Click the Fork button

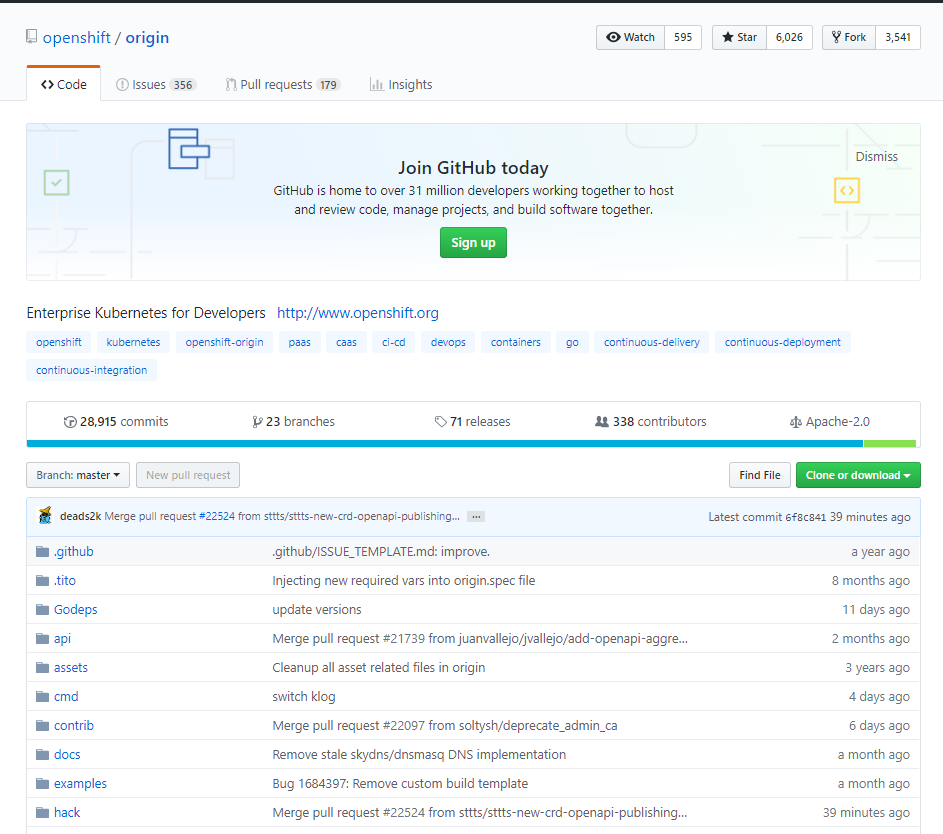click(849, 37)
